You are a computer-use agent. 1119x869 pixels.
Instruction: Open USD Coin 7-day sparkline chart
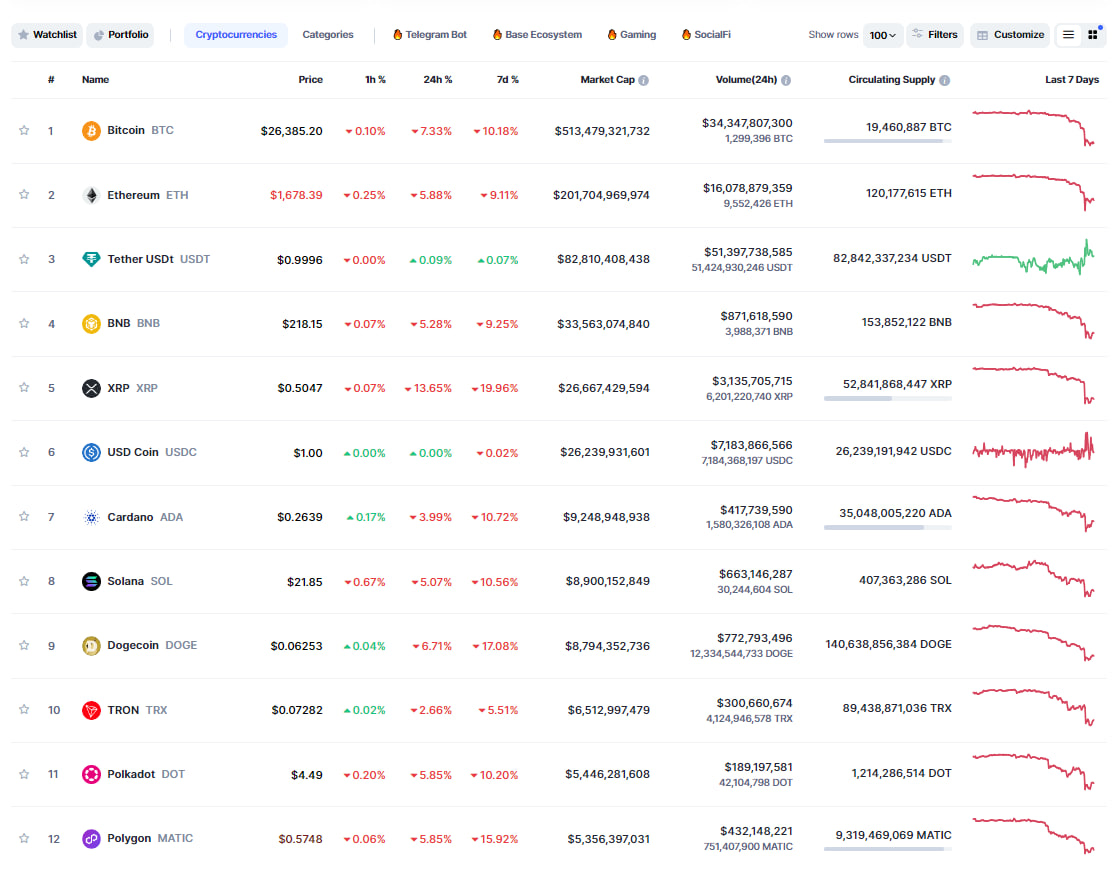point(1033,449)
